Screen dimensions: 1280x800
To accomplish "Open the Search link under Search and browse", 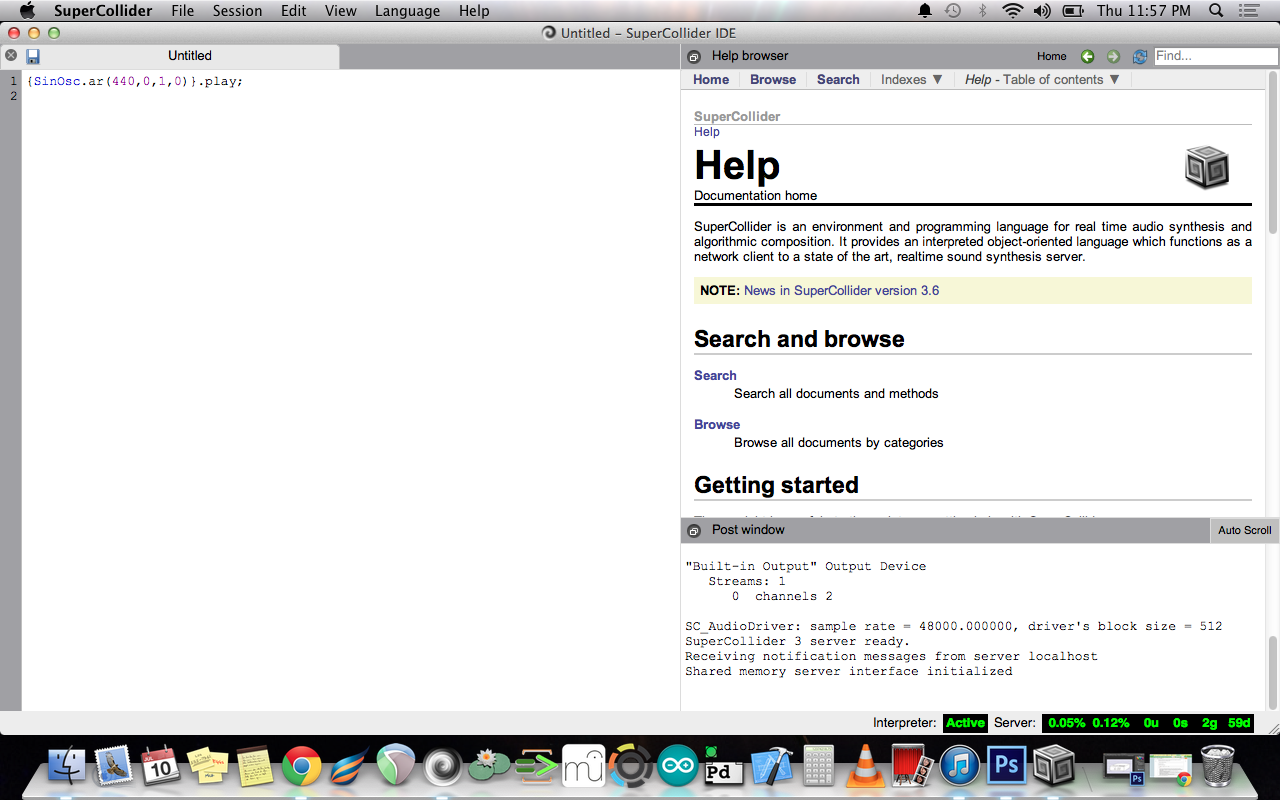I will click(715, 376).
